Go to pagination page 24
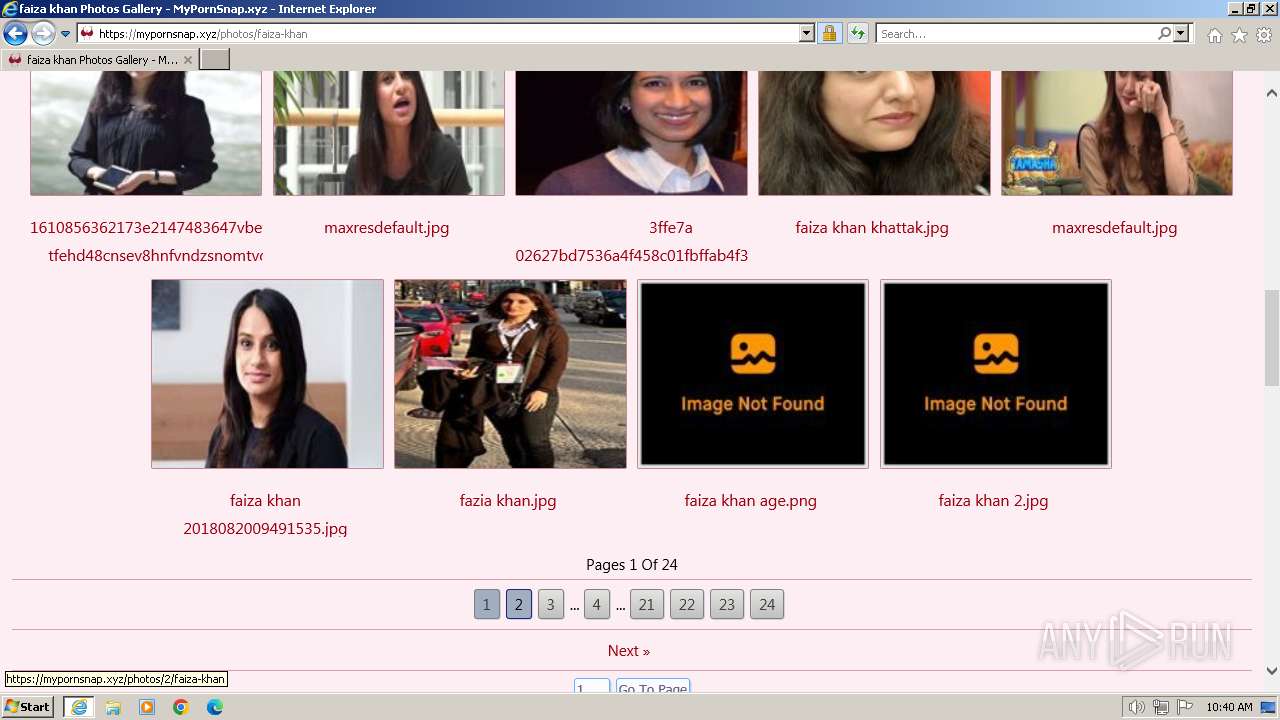1280x720 pixels. [x=767, y=604]
